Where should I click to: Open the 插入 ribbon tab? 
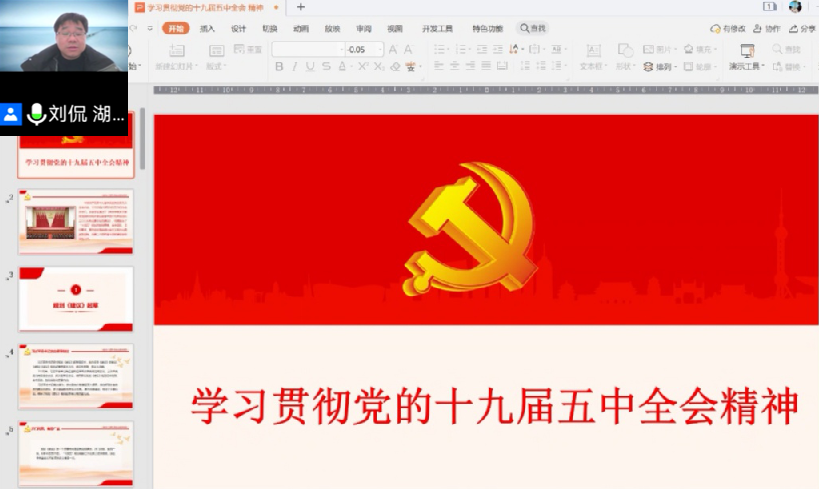[207, 29]
